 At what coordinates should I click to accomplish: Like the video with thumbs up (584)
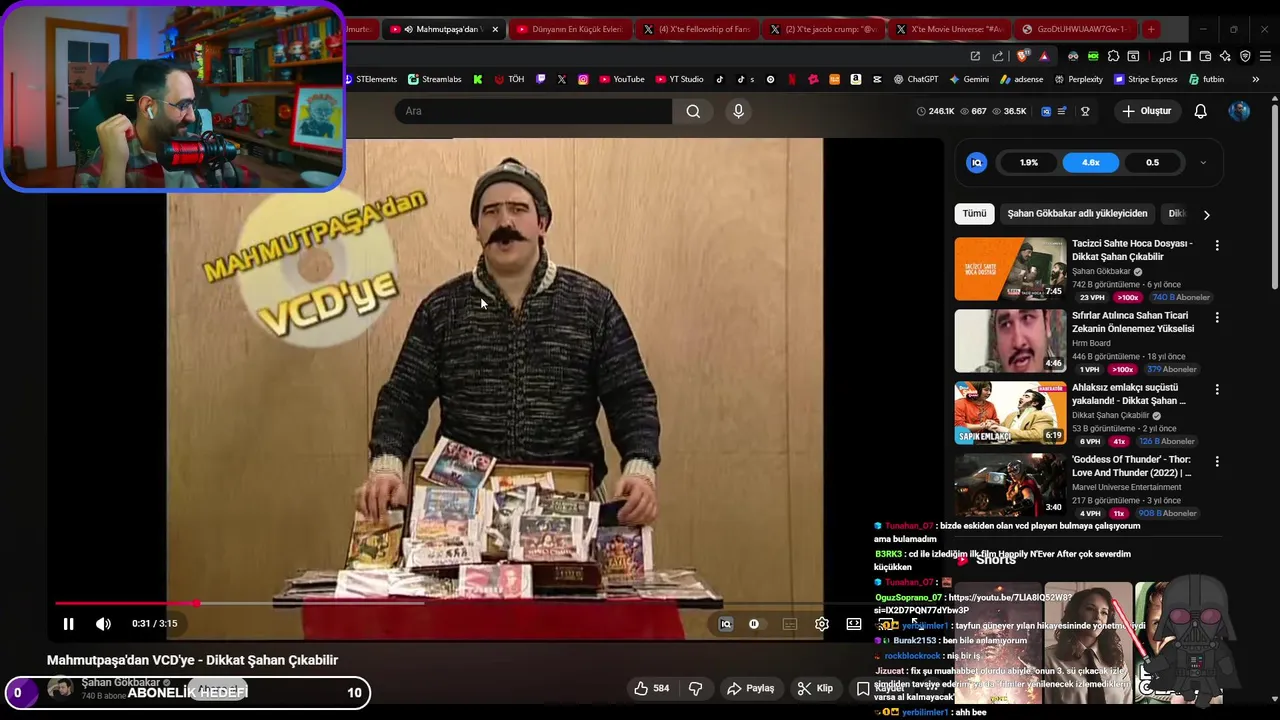651,688
